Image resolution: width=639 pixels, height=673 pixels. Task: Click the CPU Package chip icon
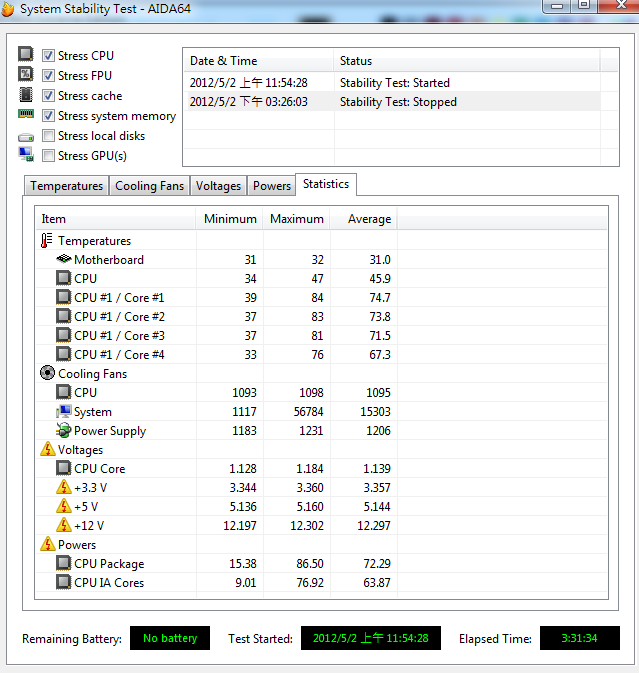click(64, 563)
